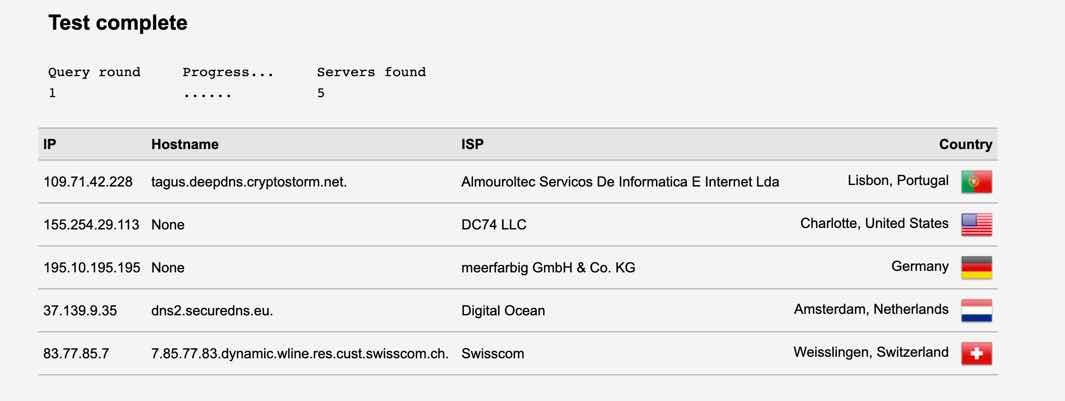Click the United States flag icon
This screenshot has height=401, width=1065.
[976, 225]
